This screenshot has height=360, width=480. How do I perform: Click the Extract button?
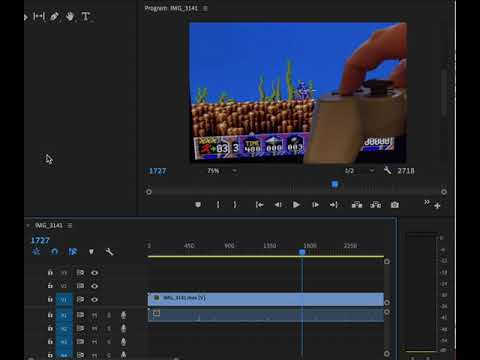coord(376,205)
